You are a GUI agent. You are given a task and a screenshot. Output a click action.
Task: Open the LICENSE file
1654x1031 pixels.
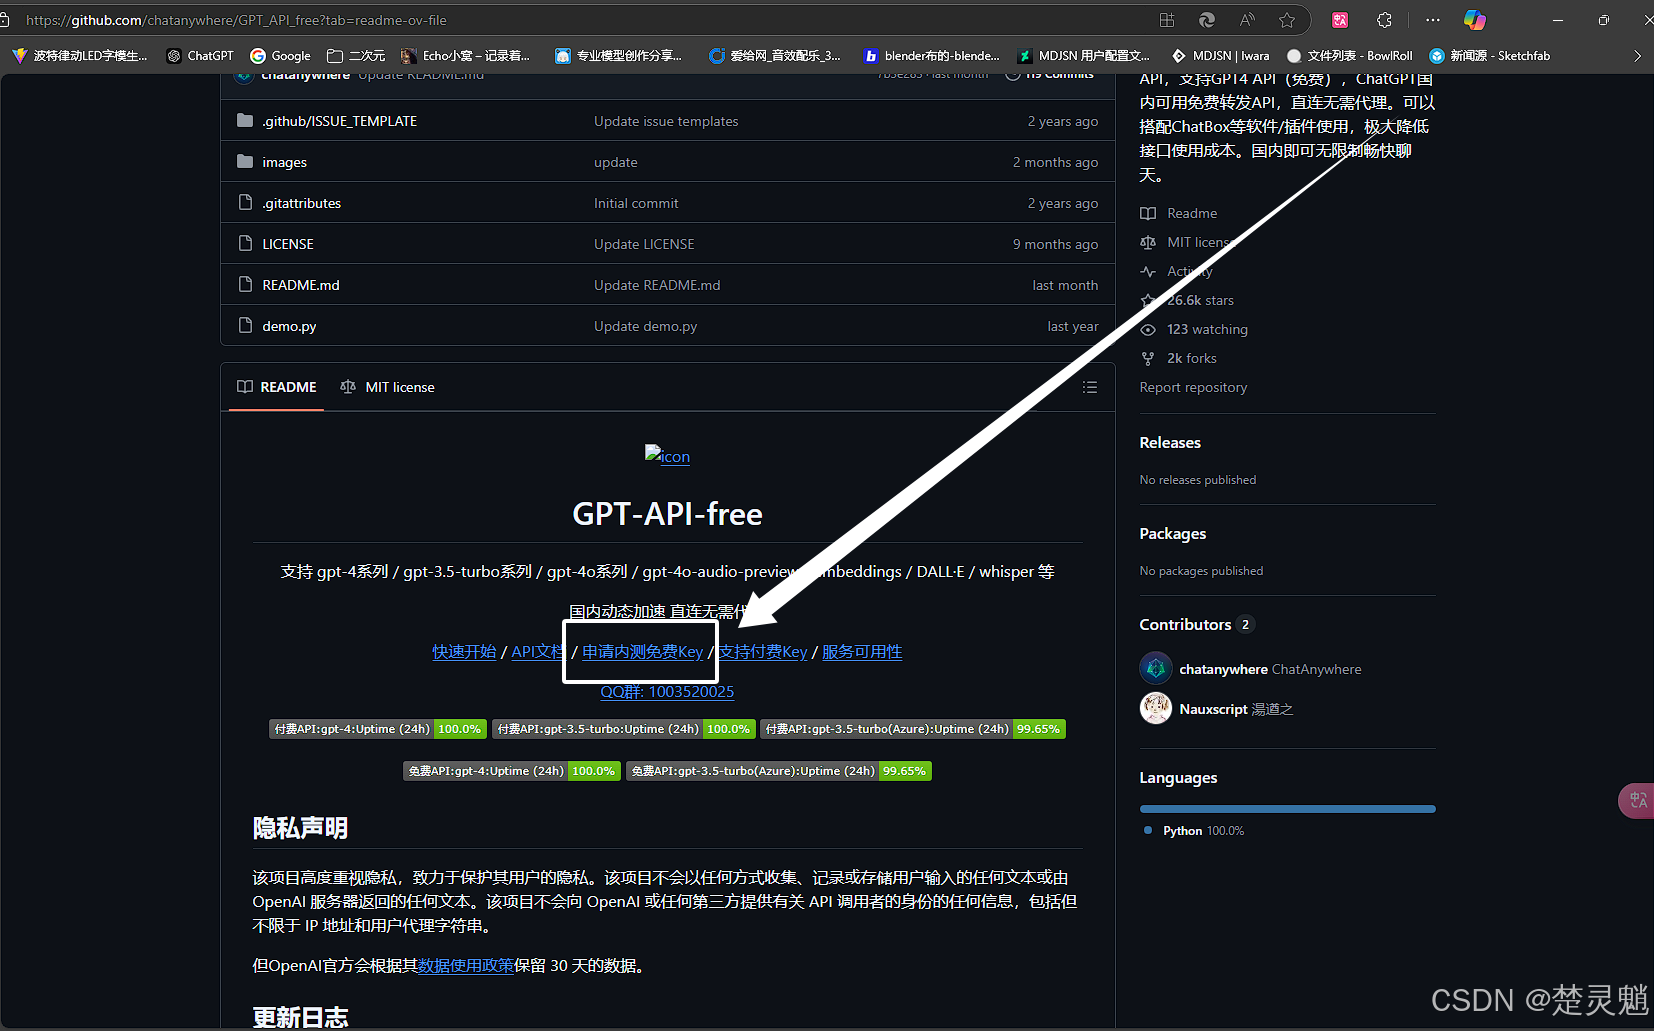click(x=288, y=244)
